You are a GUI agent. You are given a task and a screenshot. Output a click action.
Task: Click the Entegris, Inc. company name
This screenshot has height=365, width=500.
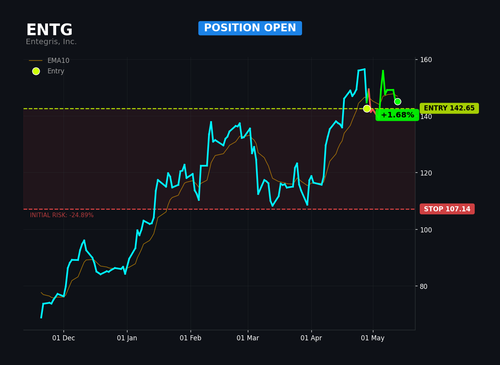coord(51,42)
